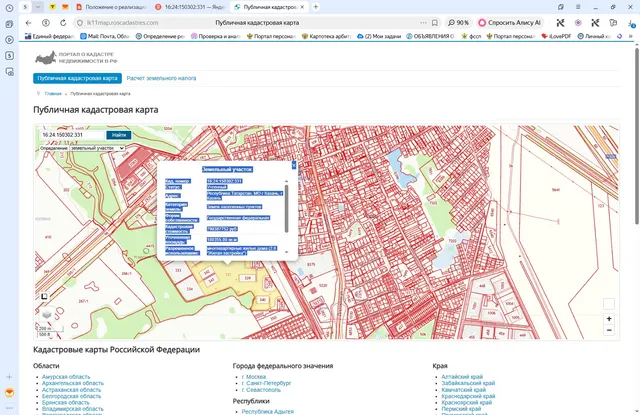Open 'ОБЪЯВЛЕНИЯ' bookmark
This screenshot has width=640, height=415.
click(x=431, y=36)
